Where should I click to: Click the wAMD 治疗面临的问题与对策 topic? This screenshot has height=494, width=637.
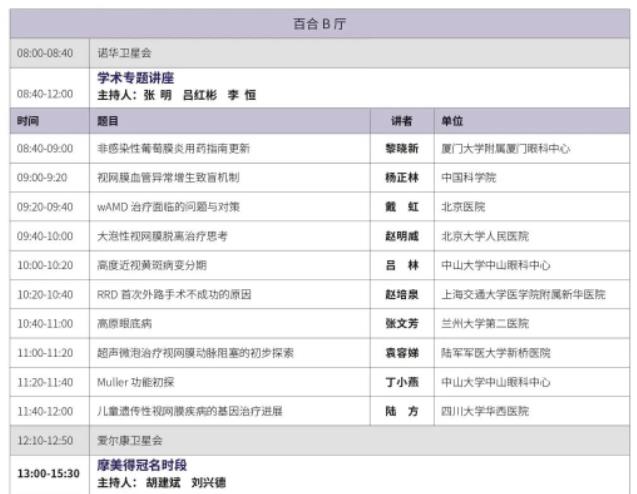pos(168,207)
